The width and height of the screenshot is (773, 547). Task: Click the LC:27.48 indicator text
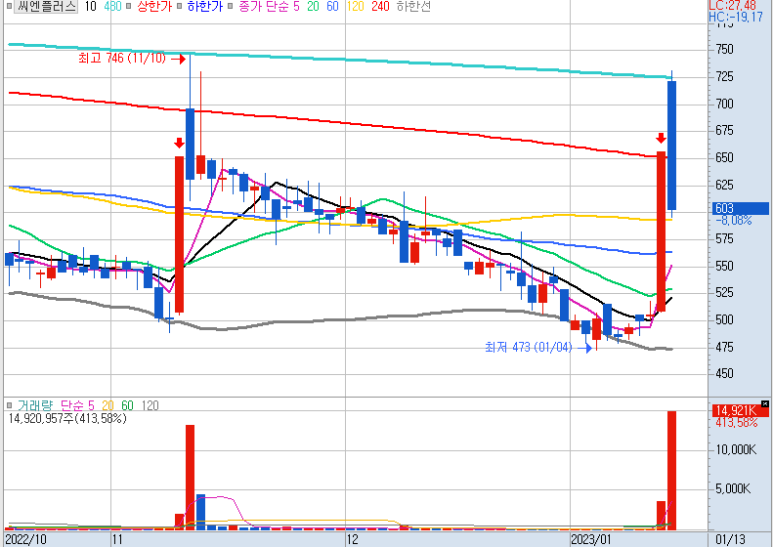[x=733, y=5]
